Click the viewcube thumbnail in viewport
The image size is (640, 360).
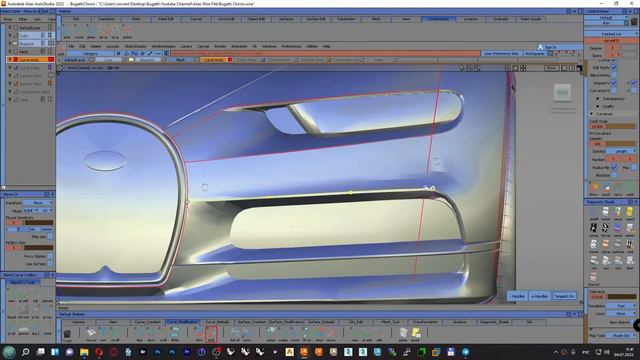(x=562, y=93)
